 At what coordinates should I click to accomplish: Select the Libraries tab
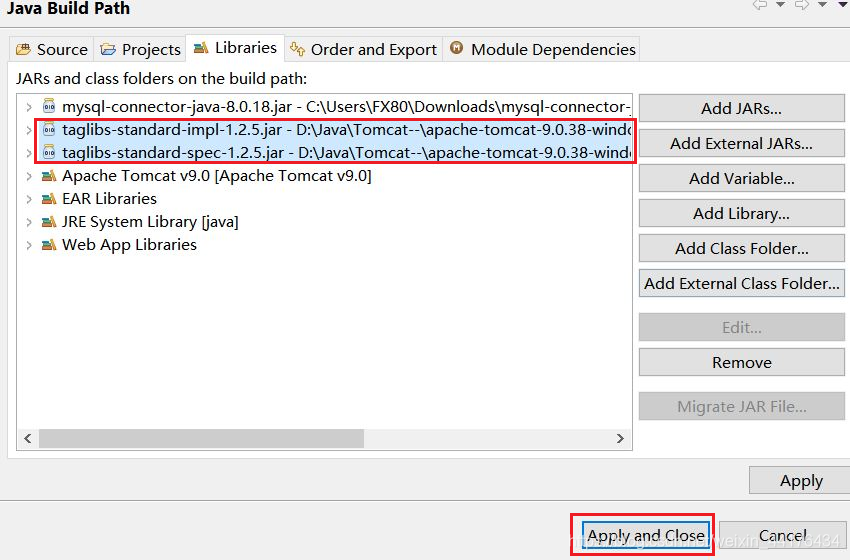pyautogui.click(x=235, y=48)
